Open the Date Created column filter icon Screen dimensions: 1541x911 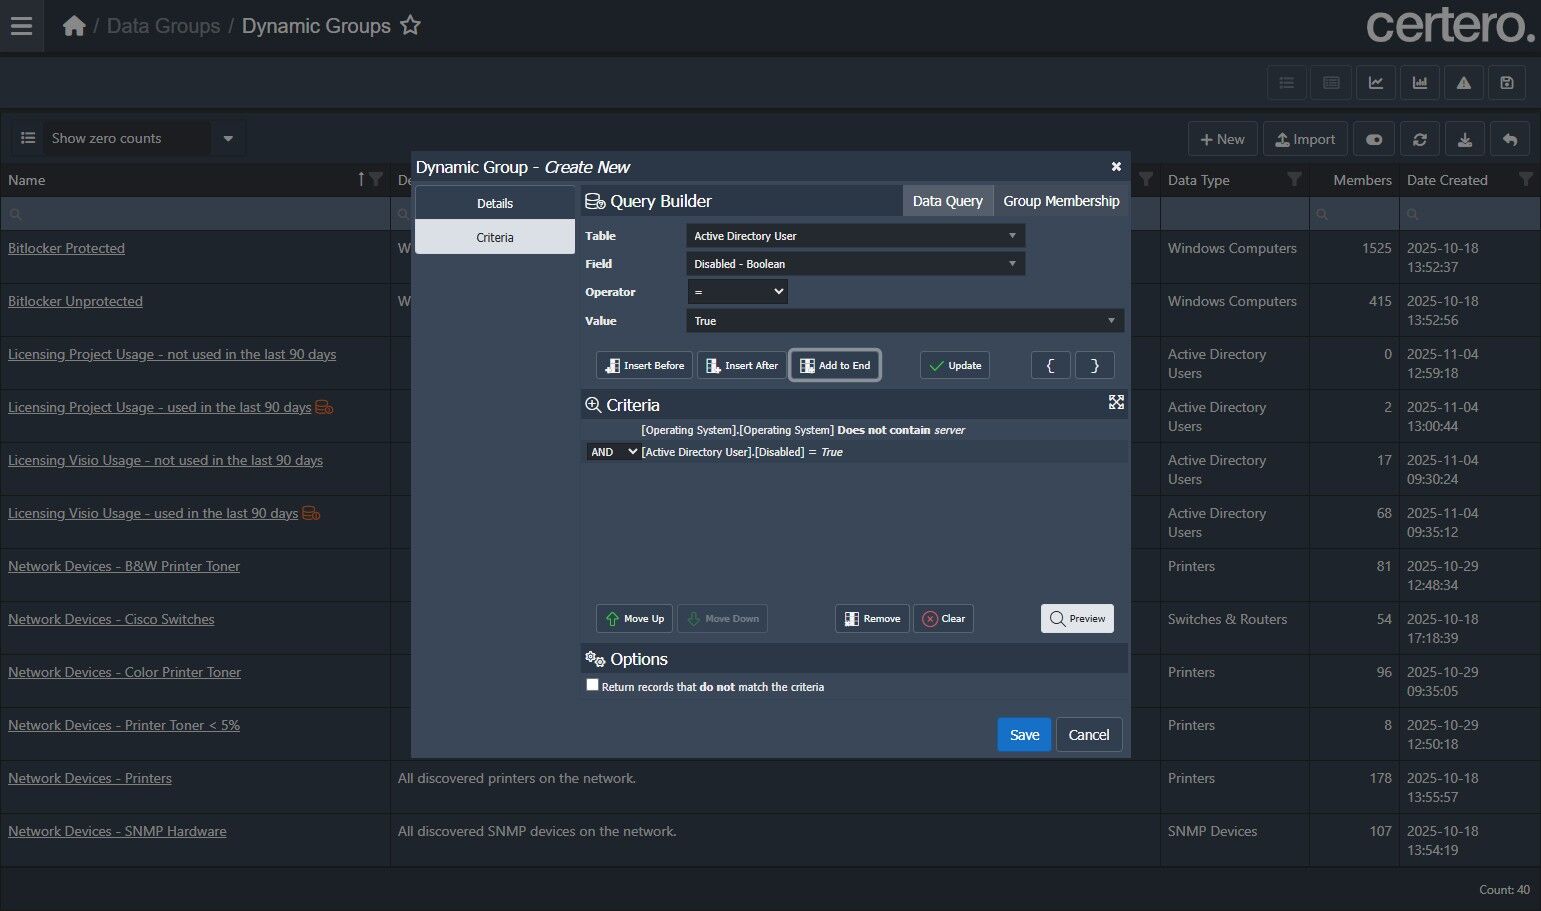1525,180
